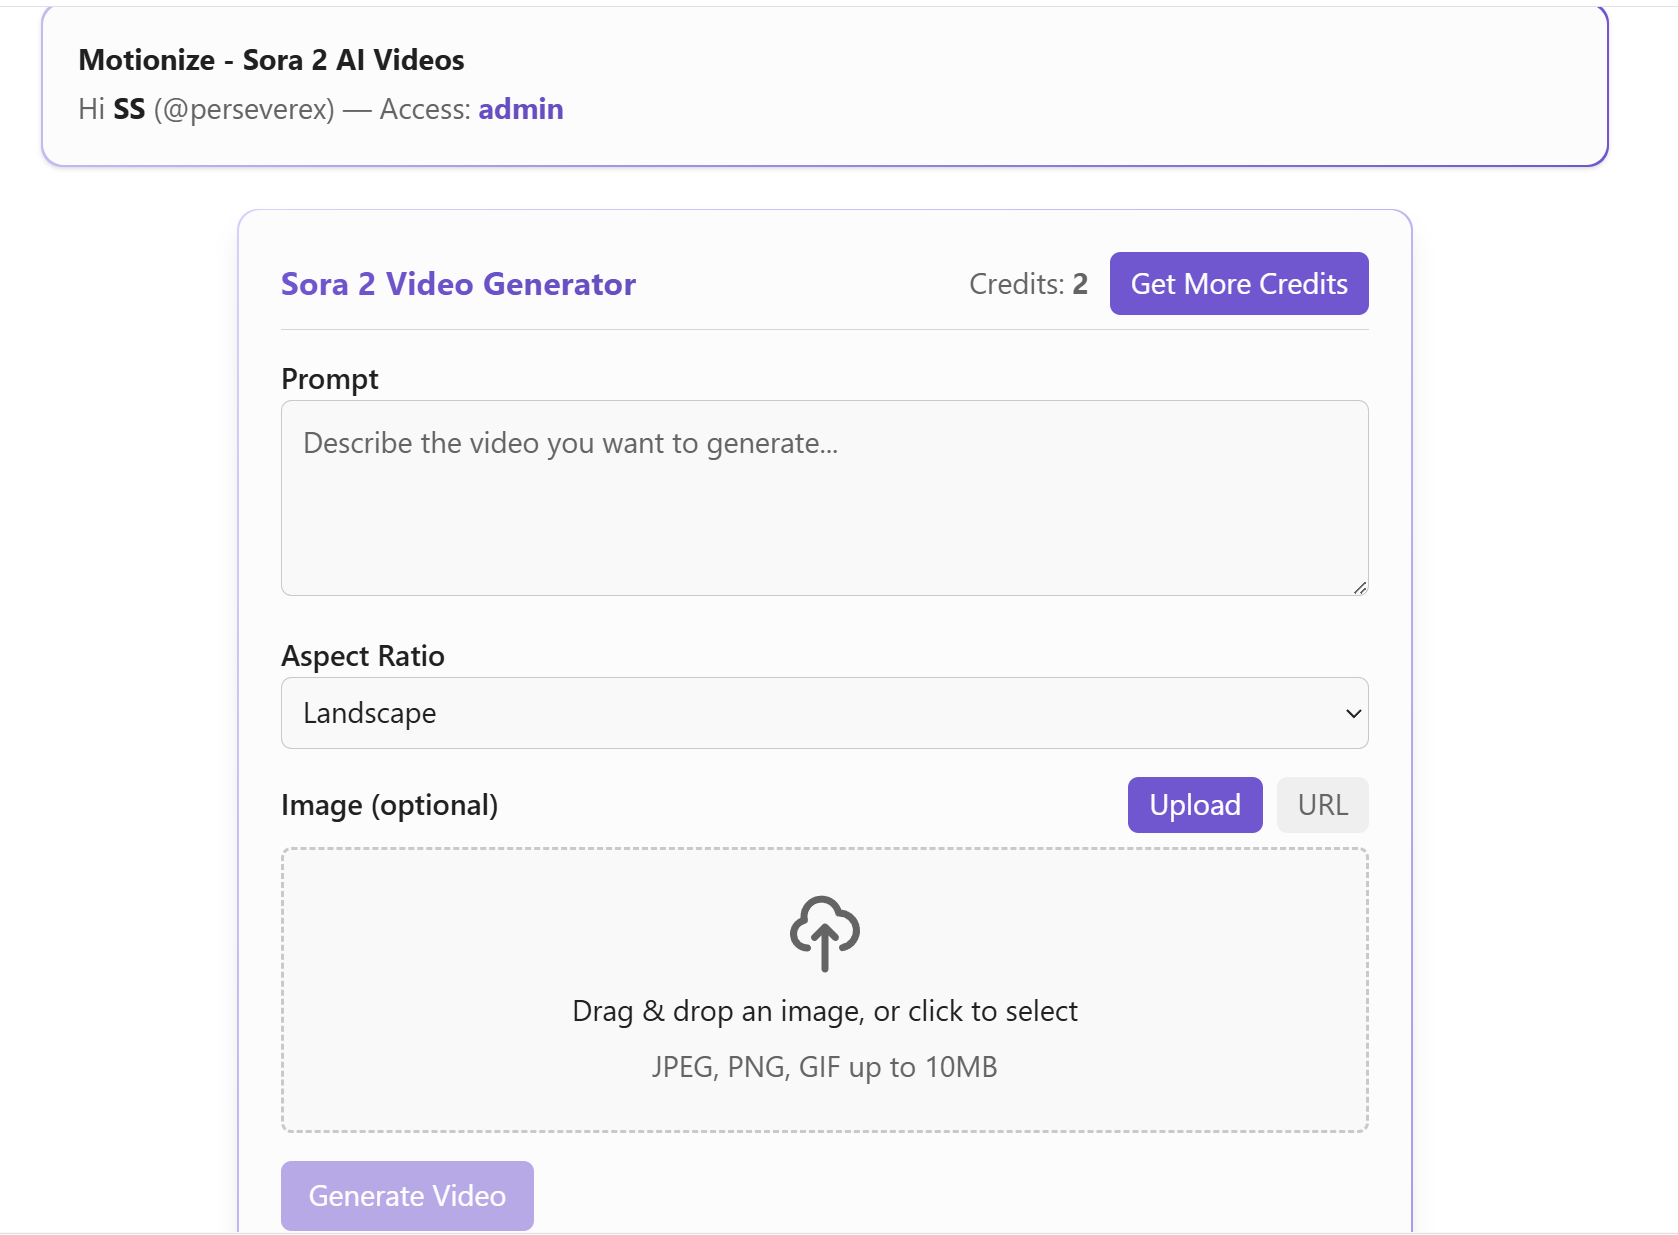This screenshot has width=1678, height=1235.
Task: Click the Image (optional) label
Action: 390,805
